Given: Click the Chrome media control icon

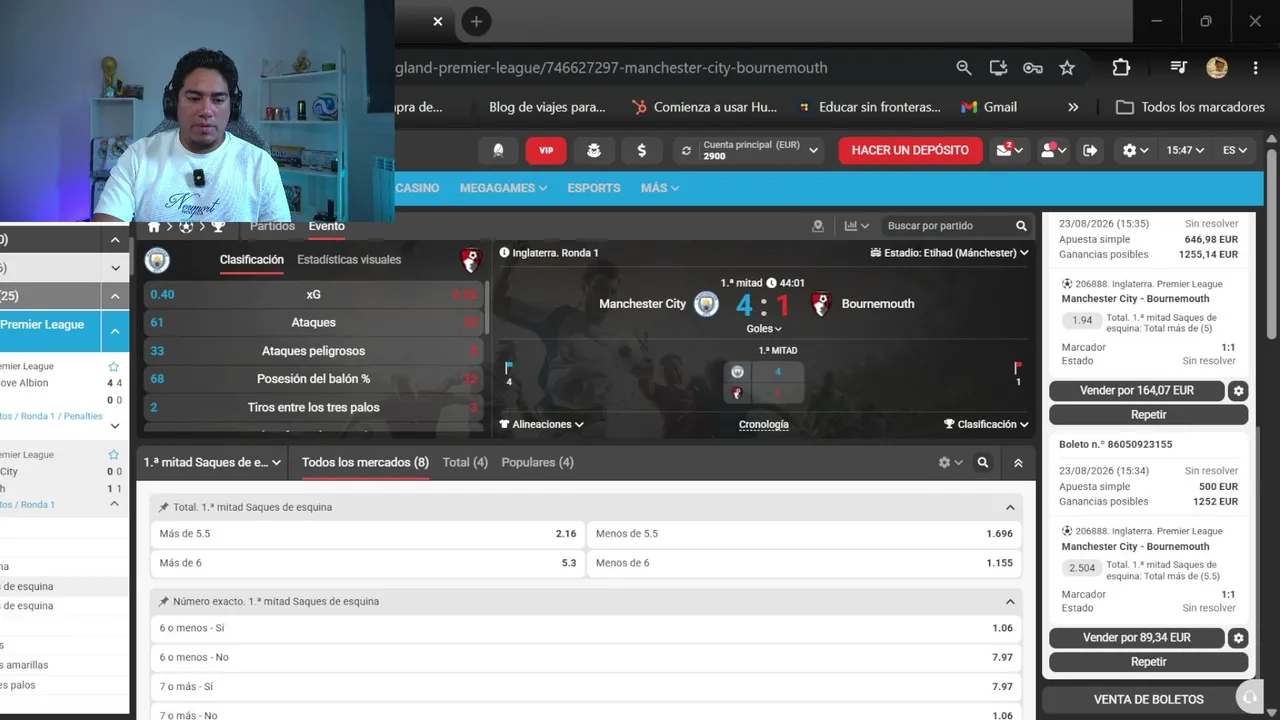Looking at the screenshot, I should (1179, 68).
